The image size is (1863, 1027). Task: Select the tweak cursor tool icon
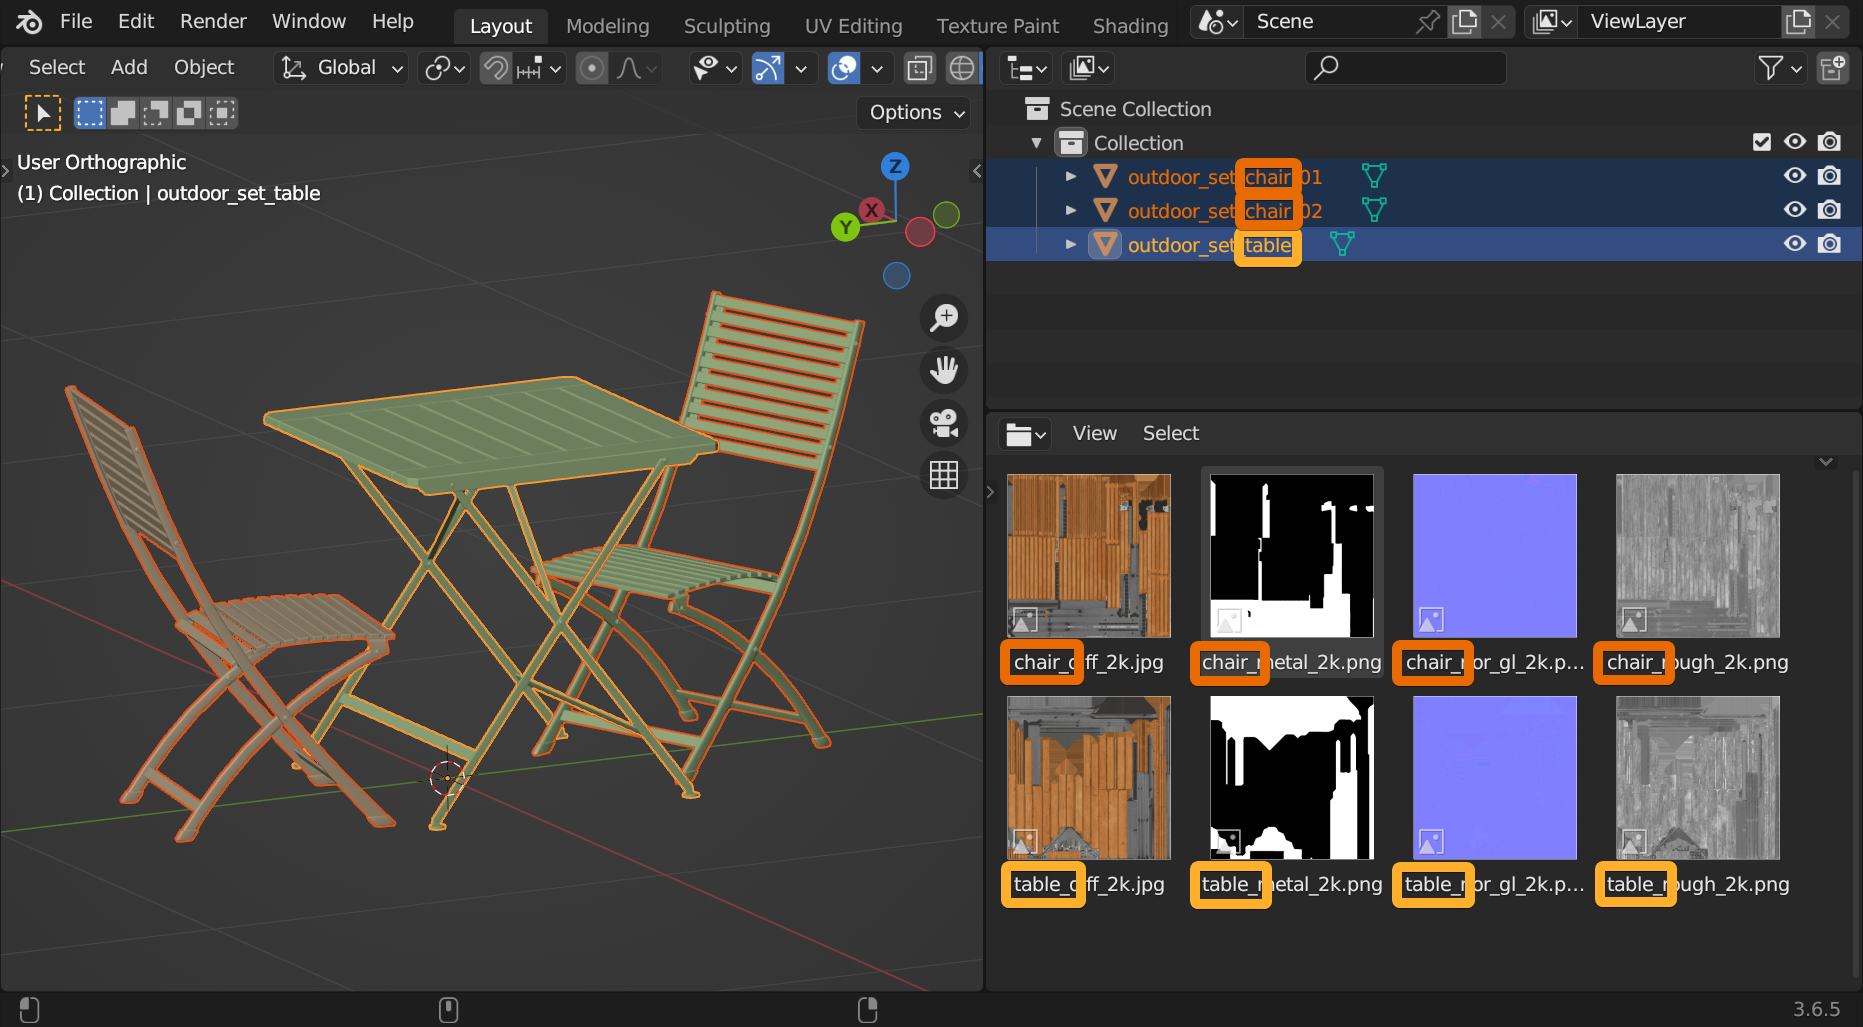tap(42, 113)
